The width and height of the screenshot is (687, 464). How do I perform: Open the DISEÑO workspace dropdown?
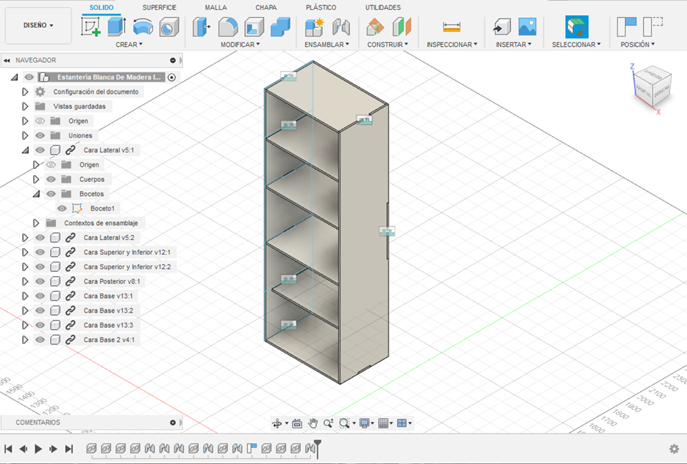[x=38, y=25]
